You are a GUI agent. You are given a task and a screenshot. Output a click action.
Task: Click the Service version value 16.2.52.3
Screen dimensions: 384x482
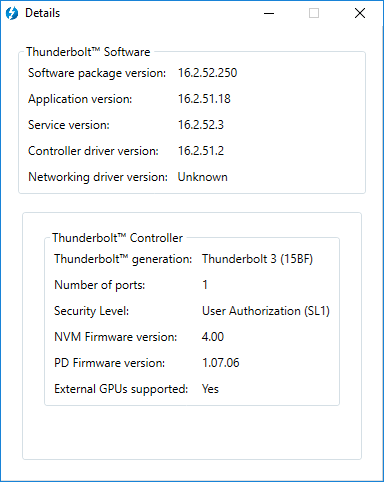201,125
